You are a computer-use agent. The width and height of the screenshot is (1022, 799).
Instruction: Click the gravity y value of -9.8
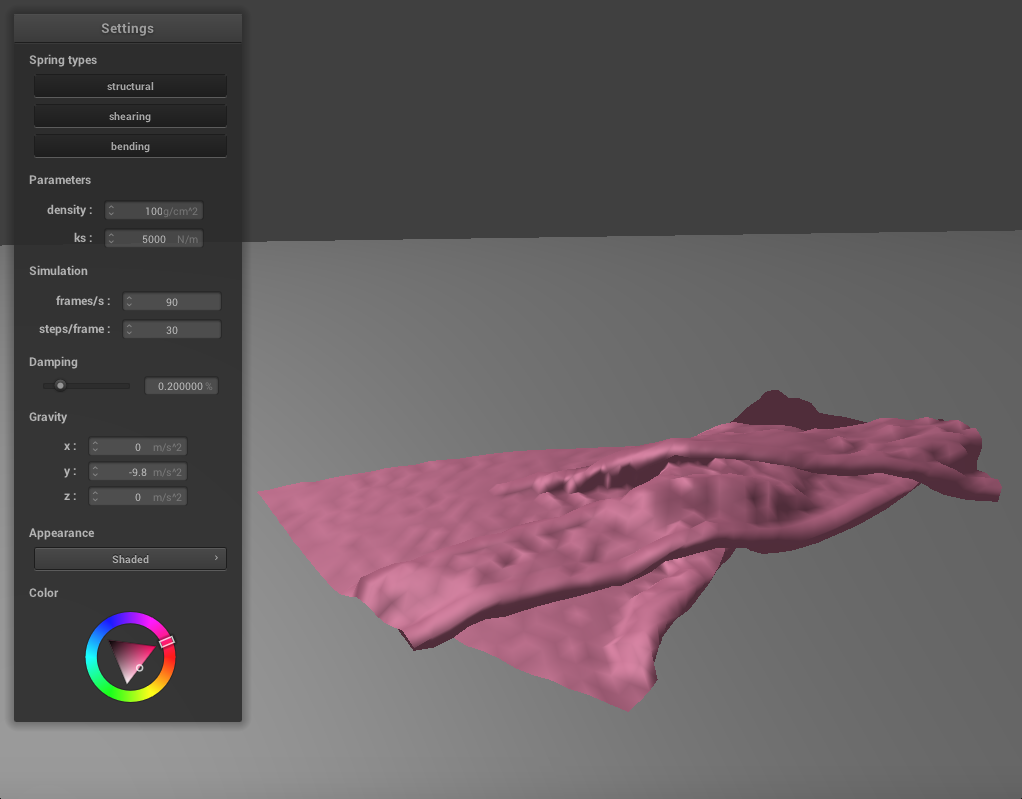click(136, 472)
